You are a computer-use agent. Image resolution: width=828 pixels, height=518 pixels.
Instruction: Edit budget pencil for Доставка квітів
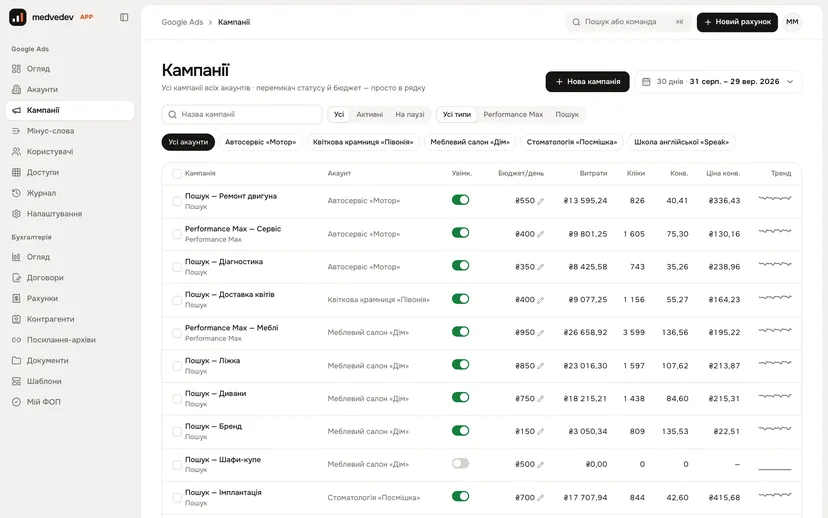click(541, 300)
